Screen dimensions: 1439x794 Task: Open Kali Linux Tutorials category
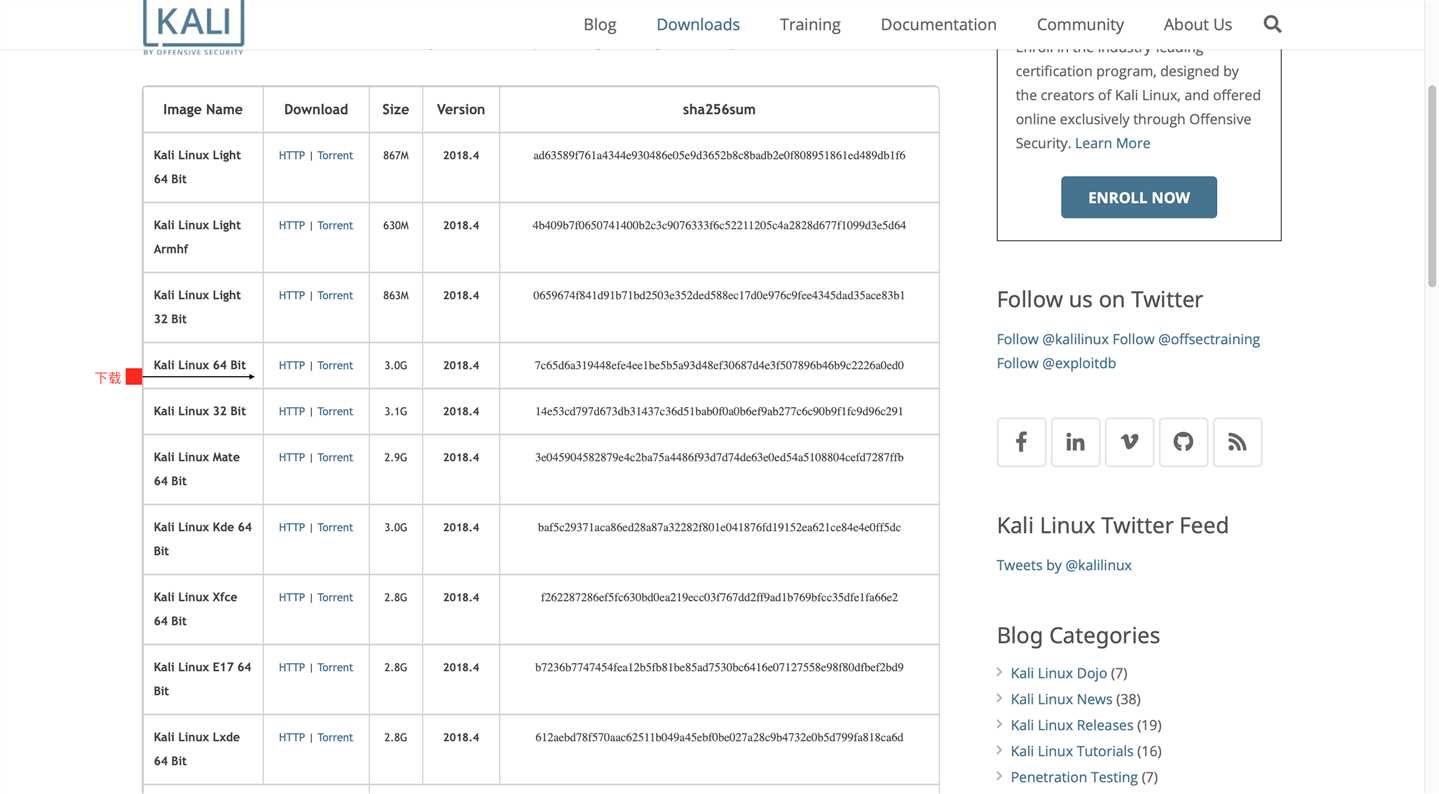(x=1071, y=751)
